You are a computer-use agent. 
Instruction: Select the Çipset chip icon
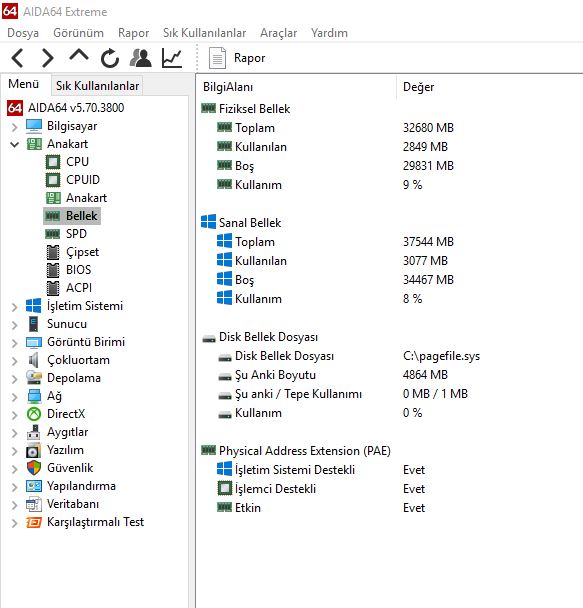pos(53,252)
